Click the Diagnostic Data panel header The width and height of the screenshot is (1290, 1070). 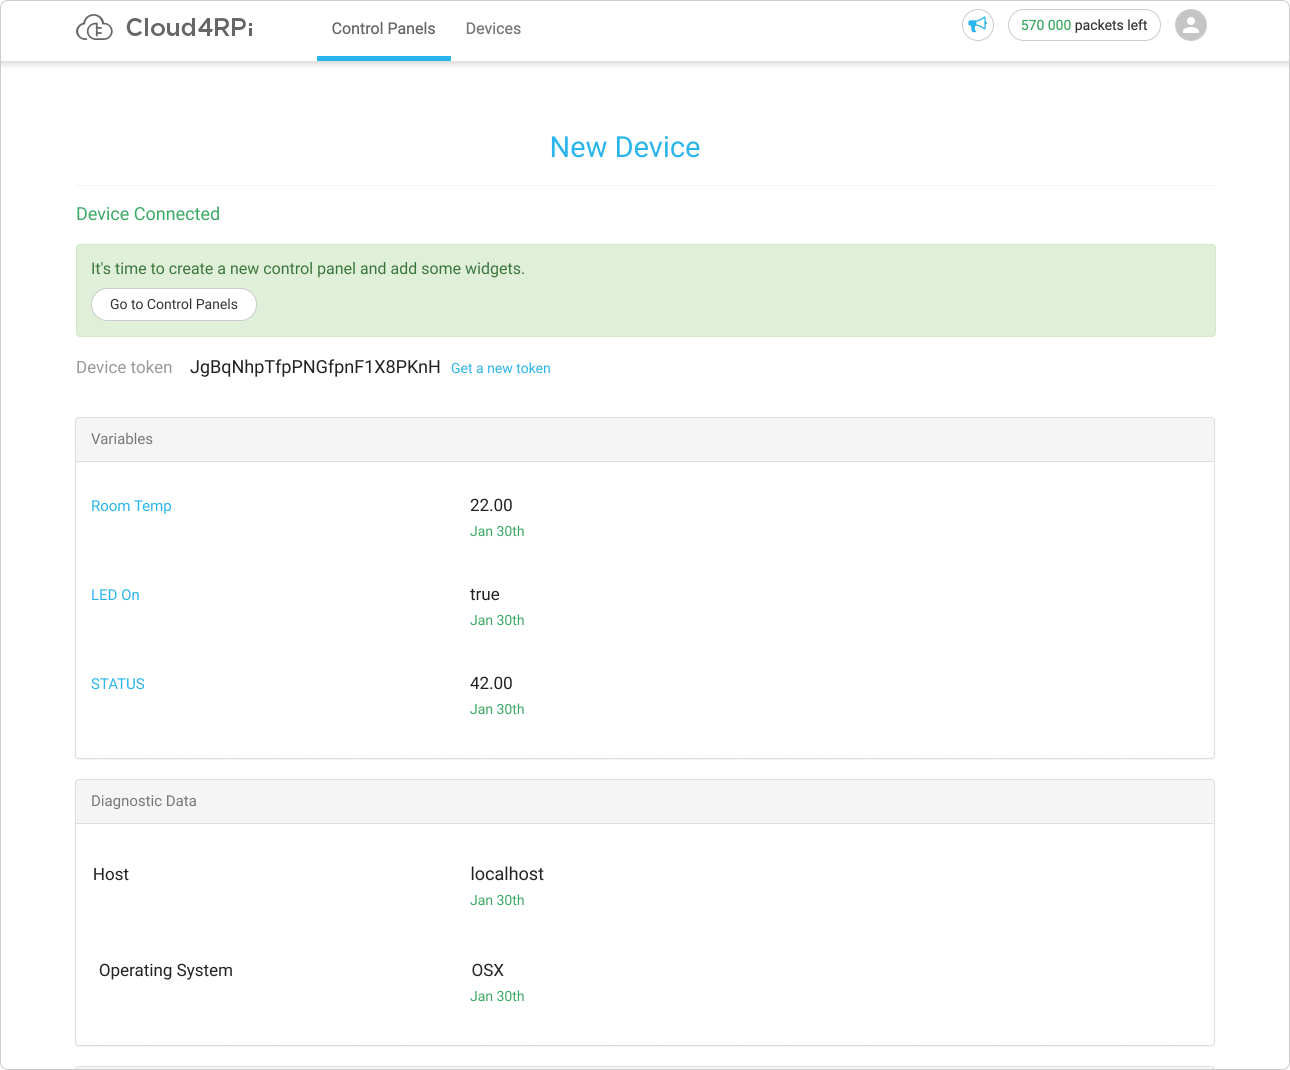click(645, 801)
